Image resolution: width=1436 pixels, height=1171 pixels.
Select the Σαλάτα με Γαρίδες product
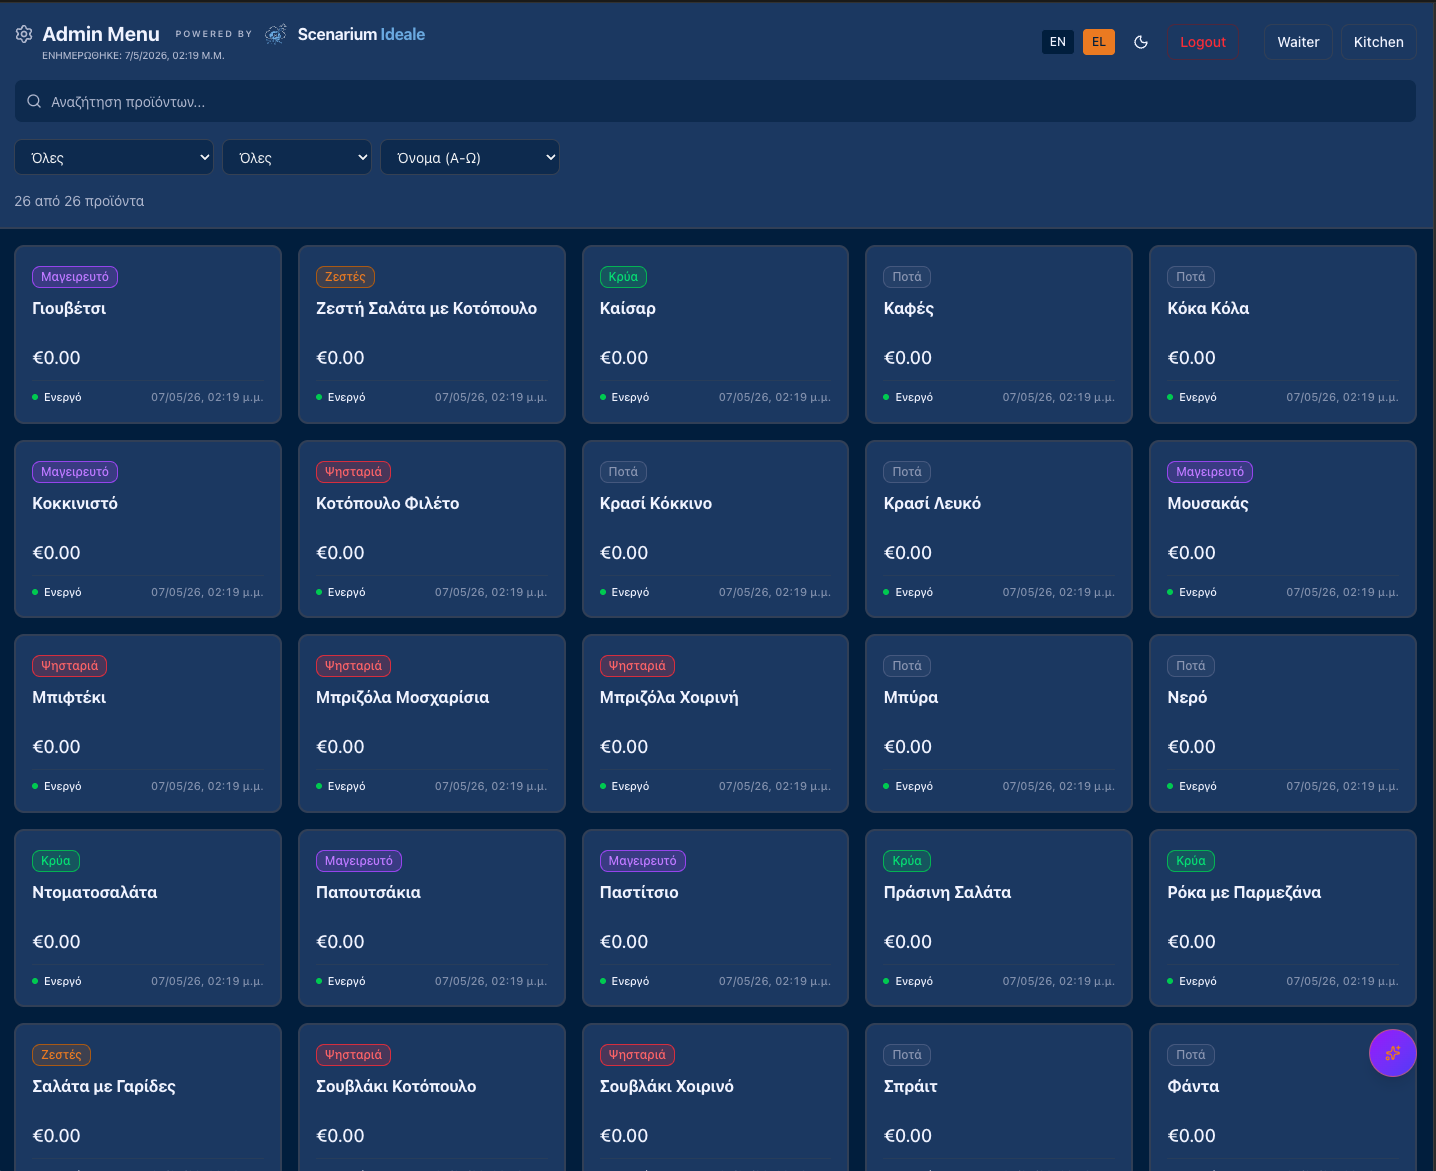point(148,1097)
